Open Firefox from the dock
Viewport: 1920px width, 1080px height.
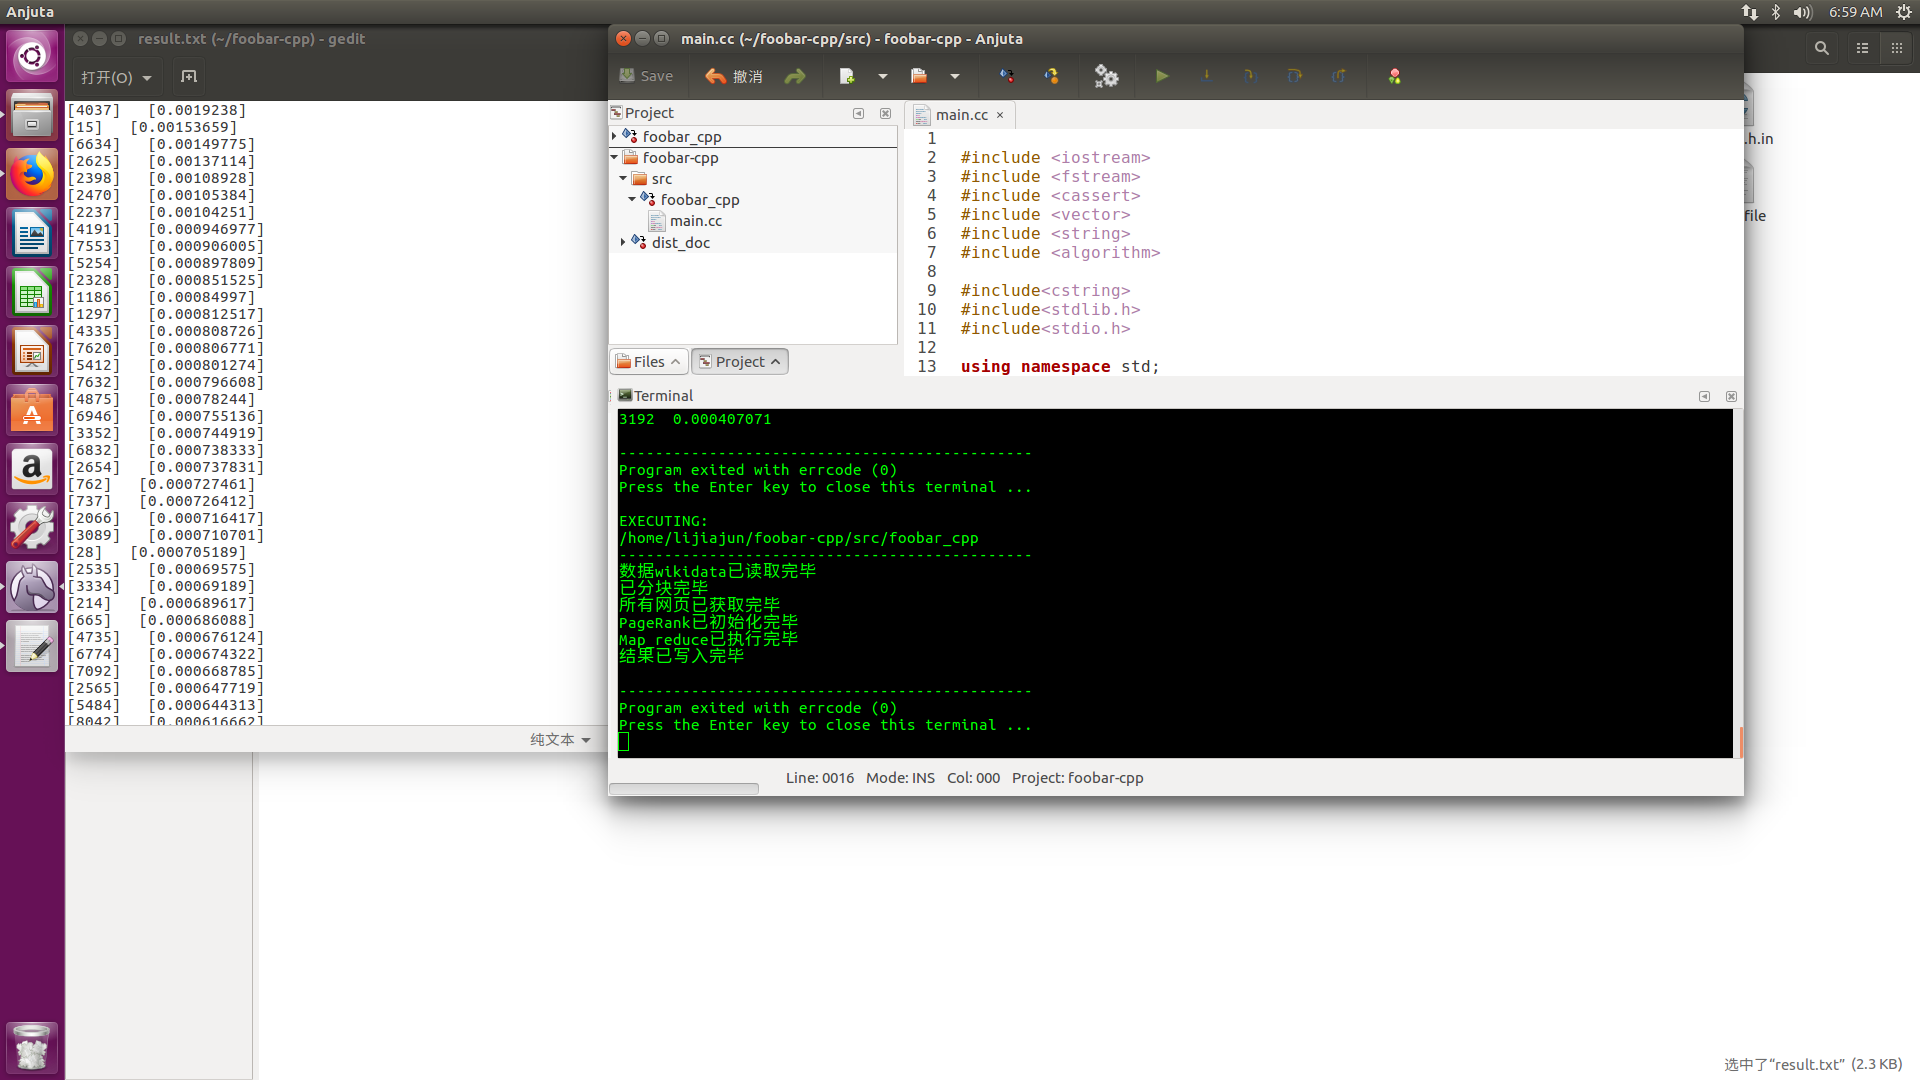(x=32, y=176)
